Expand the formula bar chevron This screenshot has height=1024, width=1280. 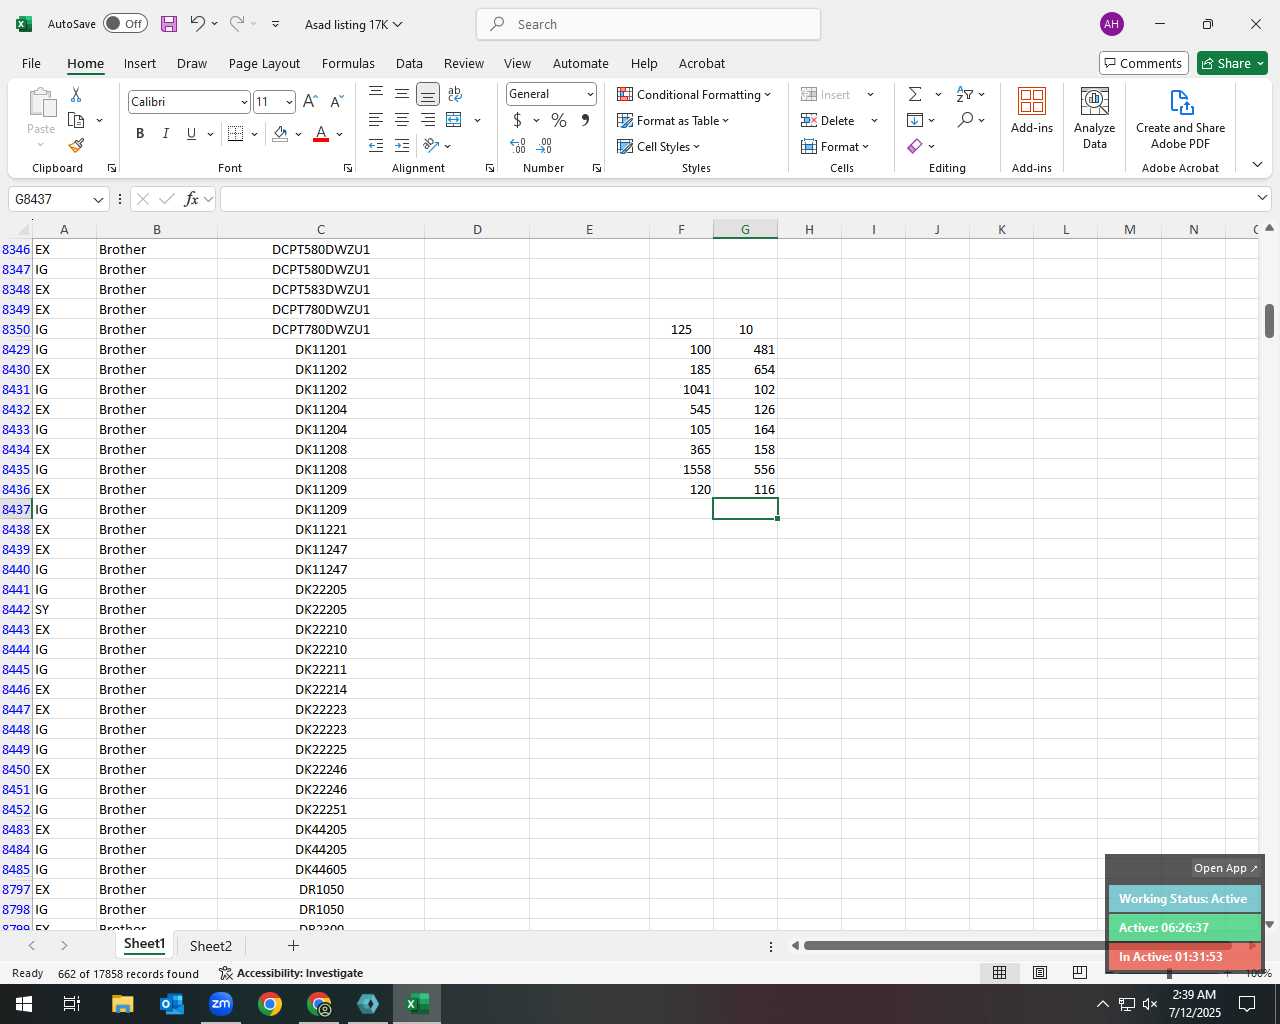pyautogui.click(x=1261, y=198)
